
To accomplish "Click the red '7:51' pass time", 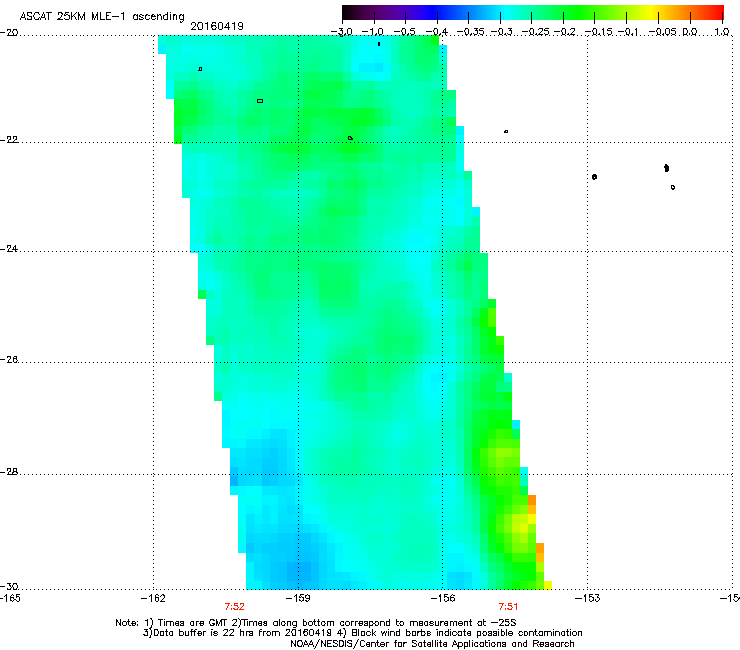I will coord(508,607).
